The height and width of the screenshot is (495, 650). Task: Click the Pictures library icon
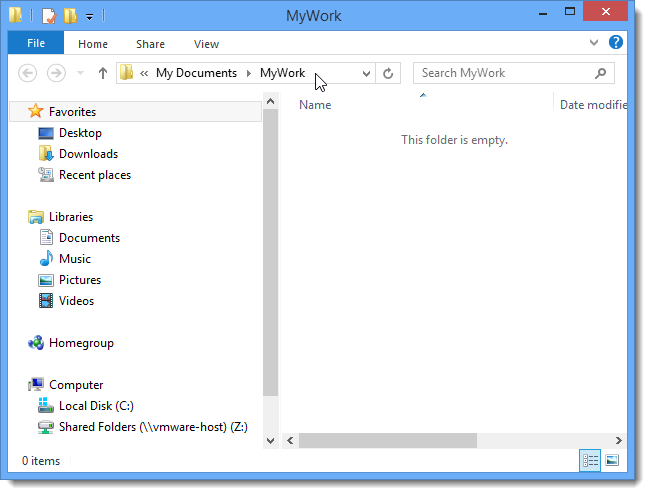click(x=46, y=280)
